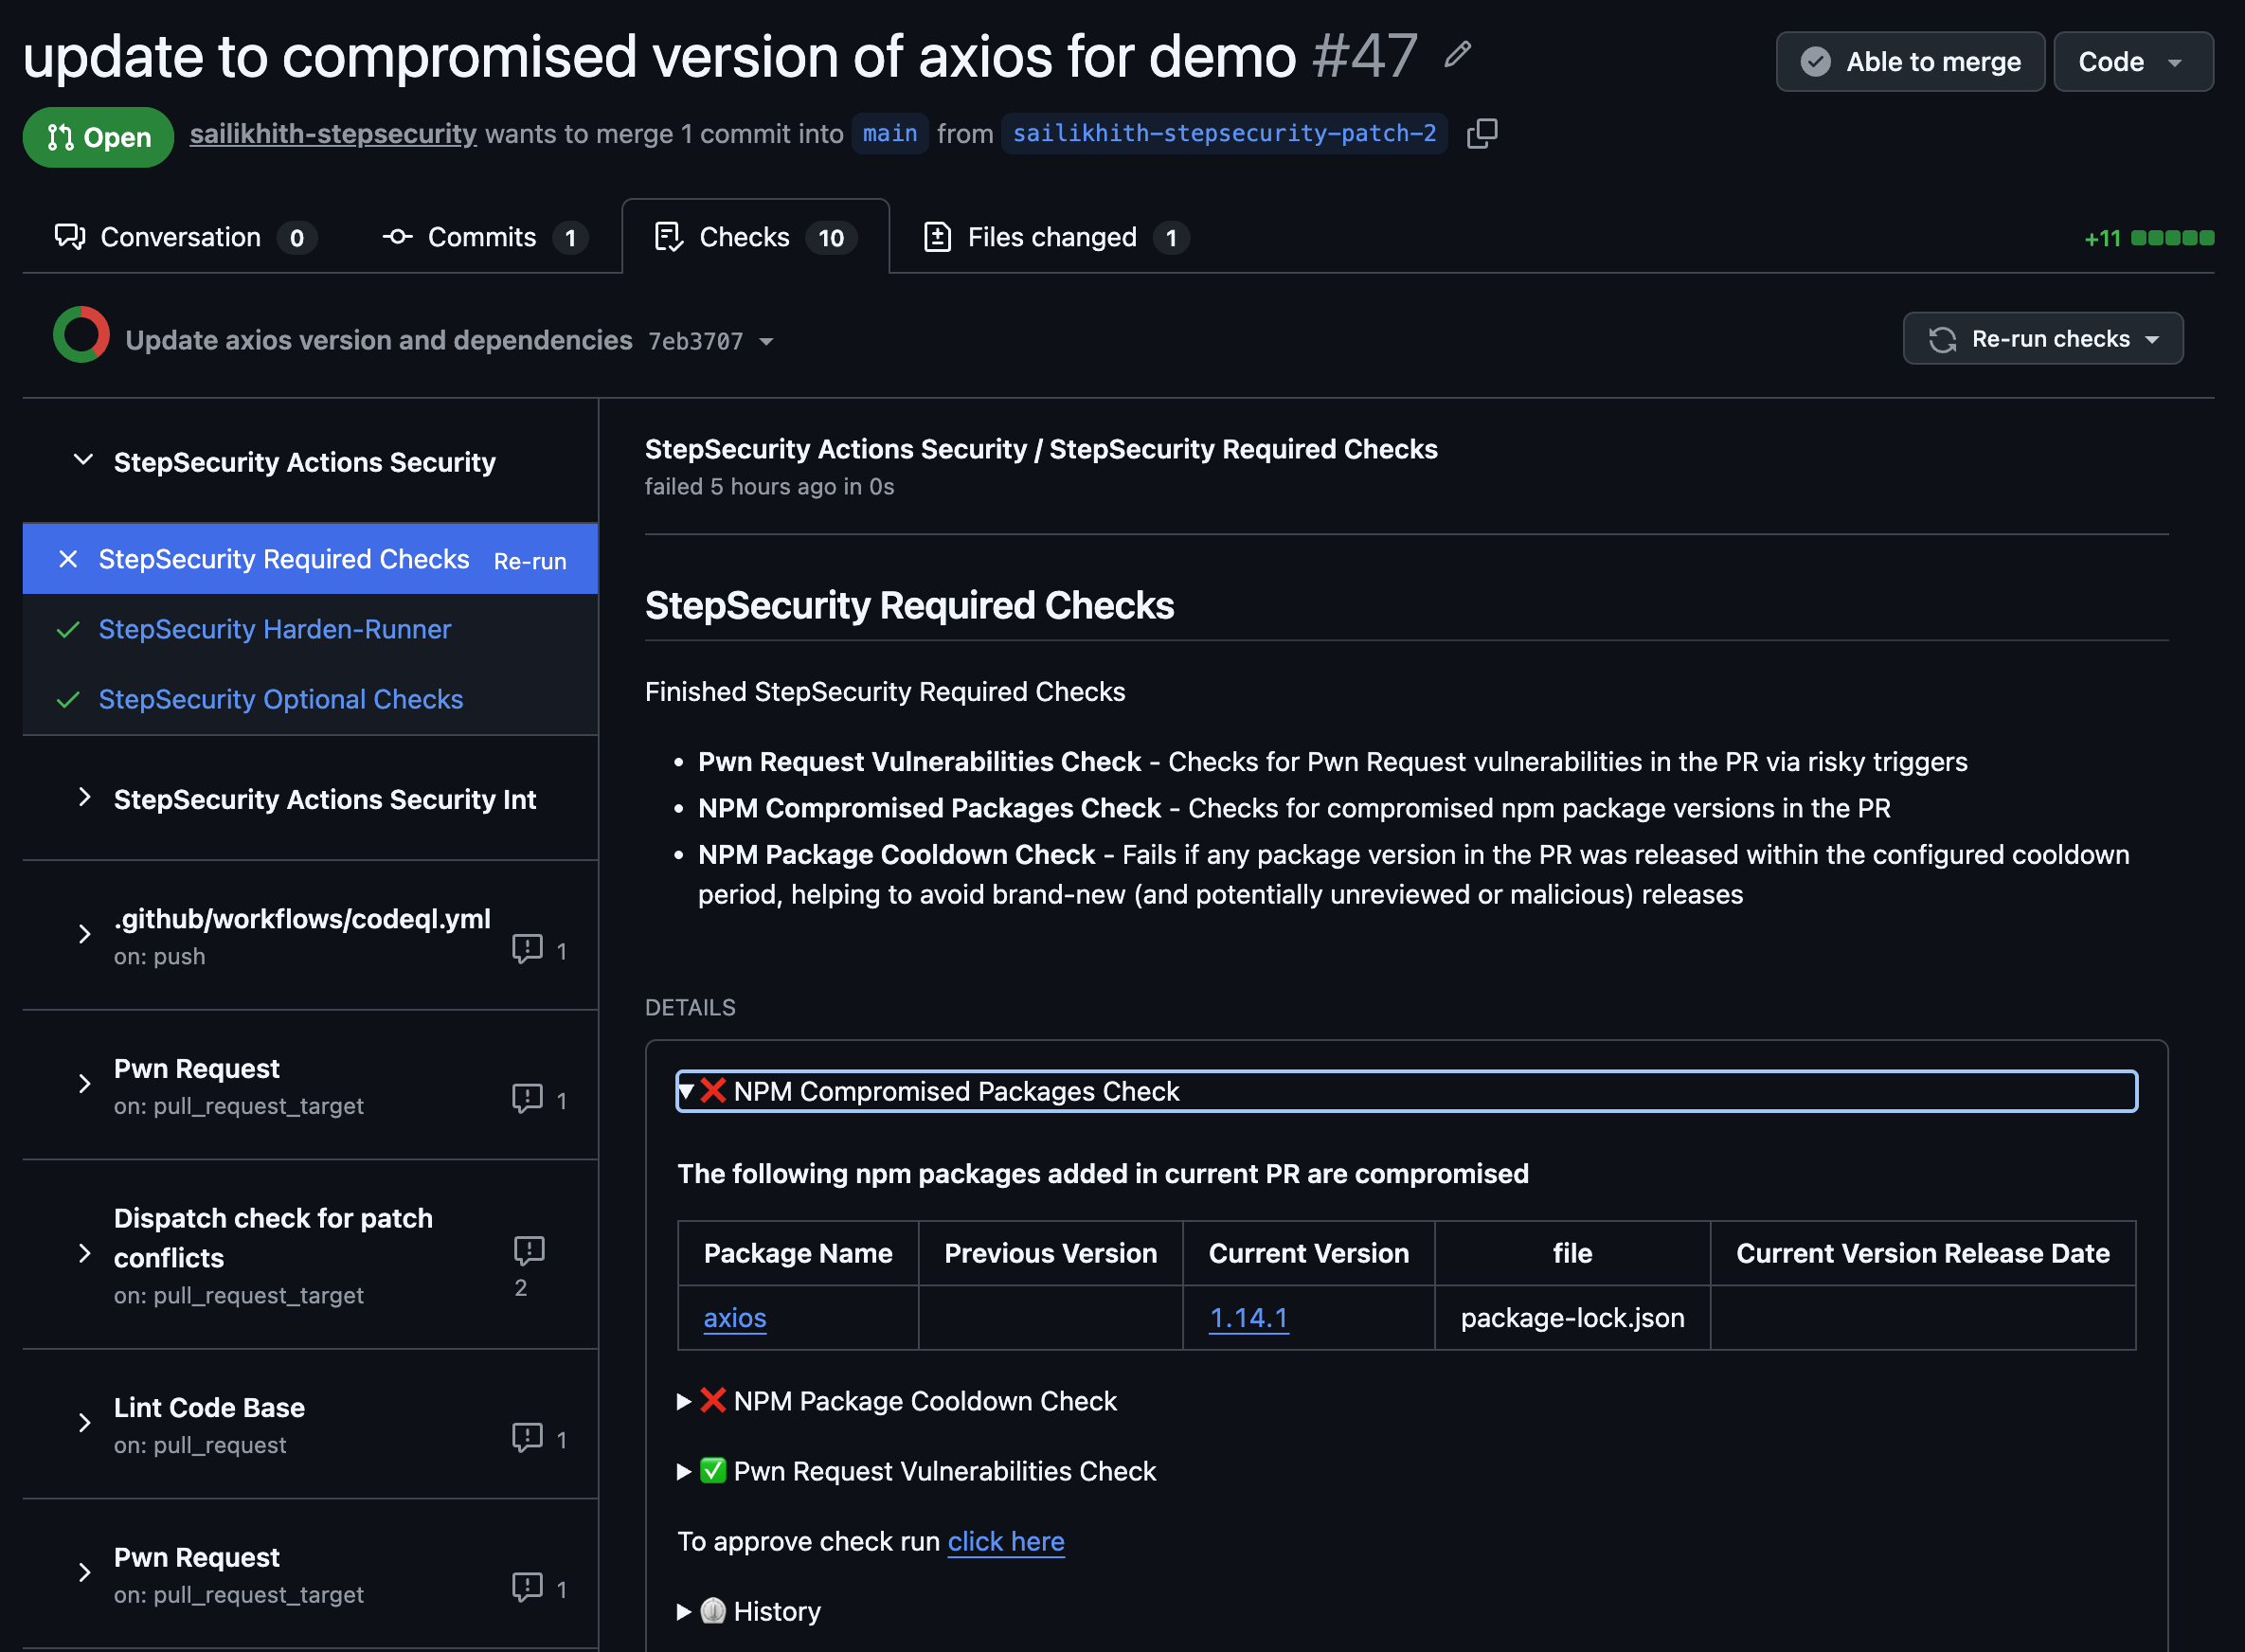Image resolution: width=2245 pixels, height=1652 pixels.
Task: Switch to the Files changed tab
Action: click(x=1051, y=237)
